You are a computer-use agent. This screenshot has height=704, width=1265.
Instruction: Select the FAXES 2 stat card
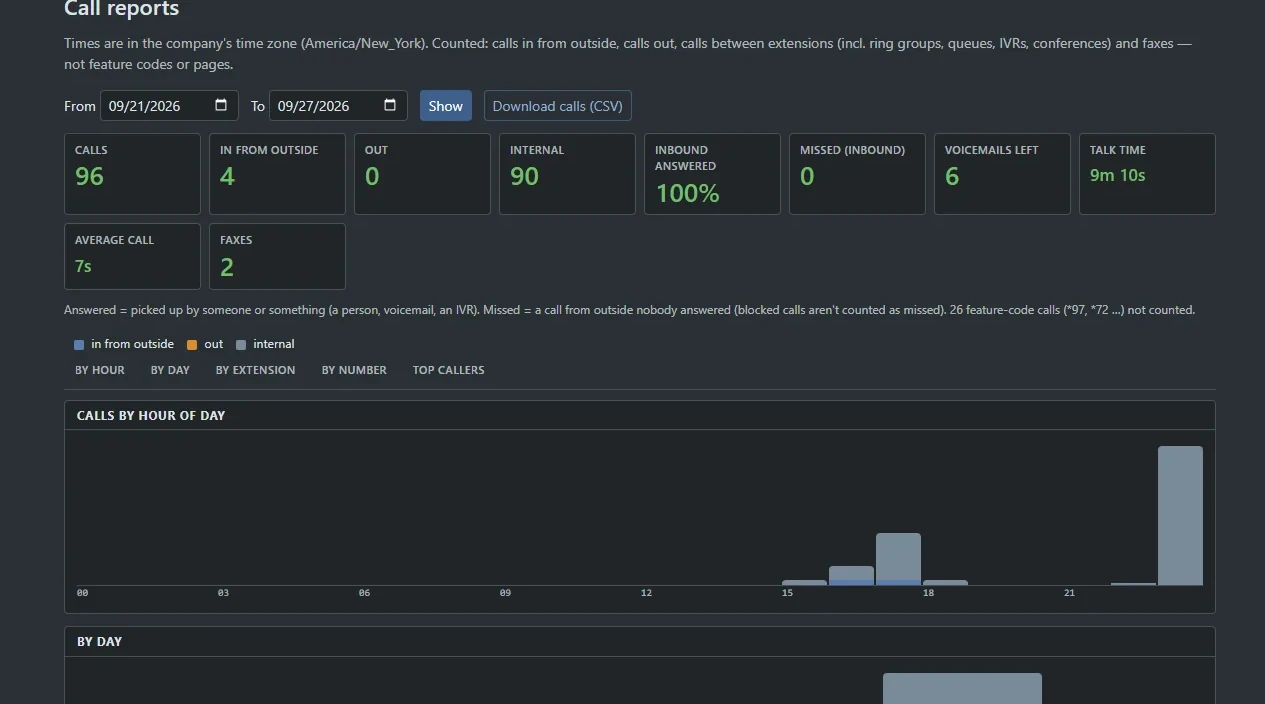point(277,256)
